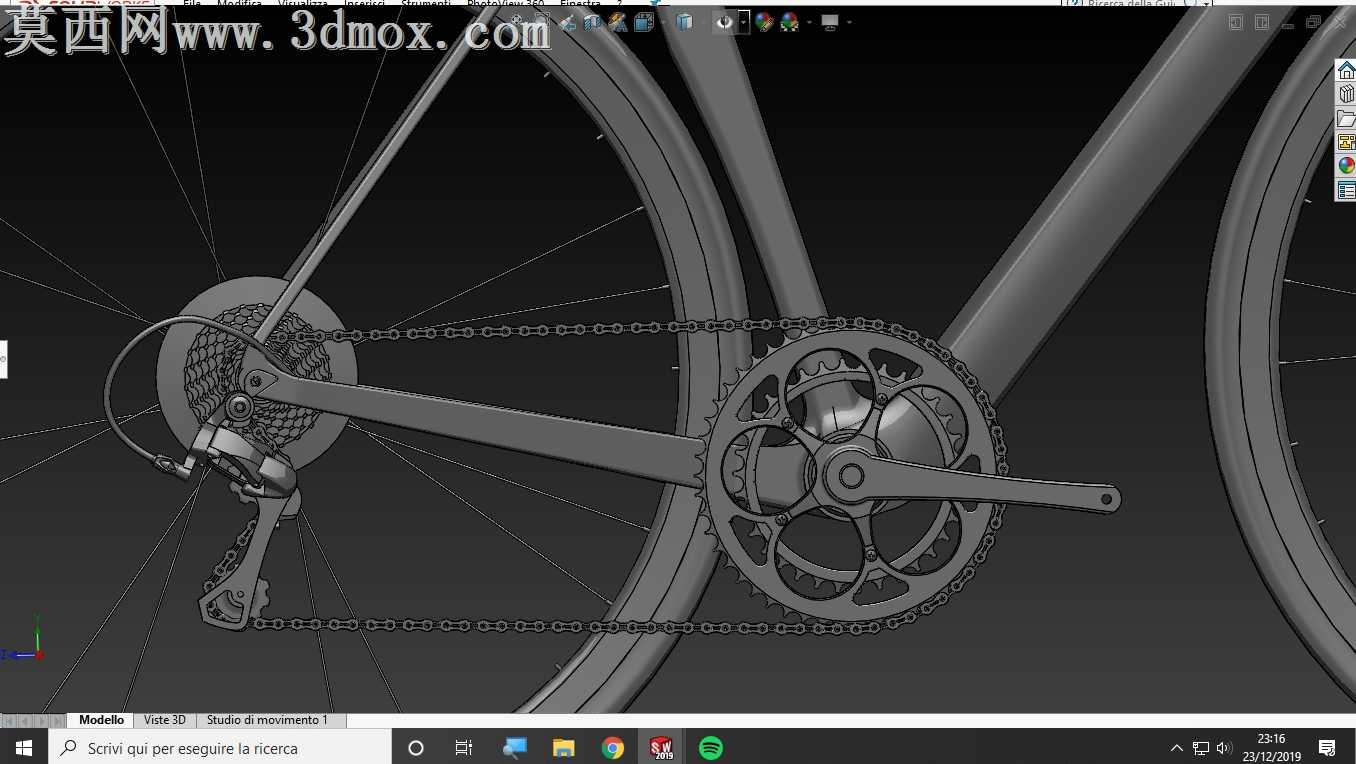Expand the Hide/Show Items dropdown arrow
The image size is (1356, 764).
(743, 22)
